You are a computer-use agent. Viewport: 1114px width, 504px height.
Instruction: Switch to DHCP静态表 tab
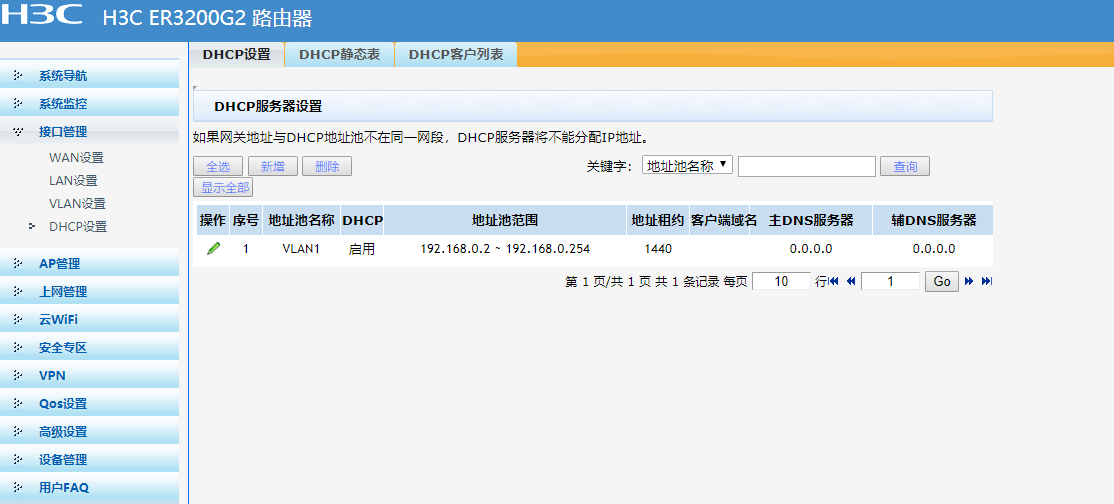click(340, 55)
